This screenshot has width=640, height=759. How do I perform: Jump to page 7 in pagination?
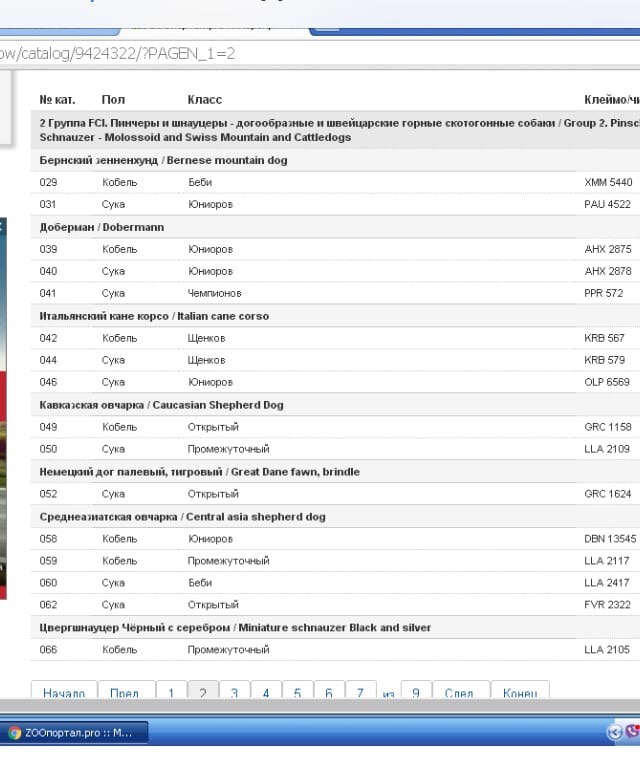360,692
